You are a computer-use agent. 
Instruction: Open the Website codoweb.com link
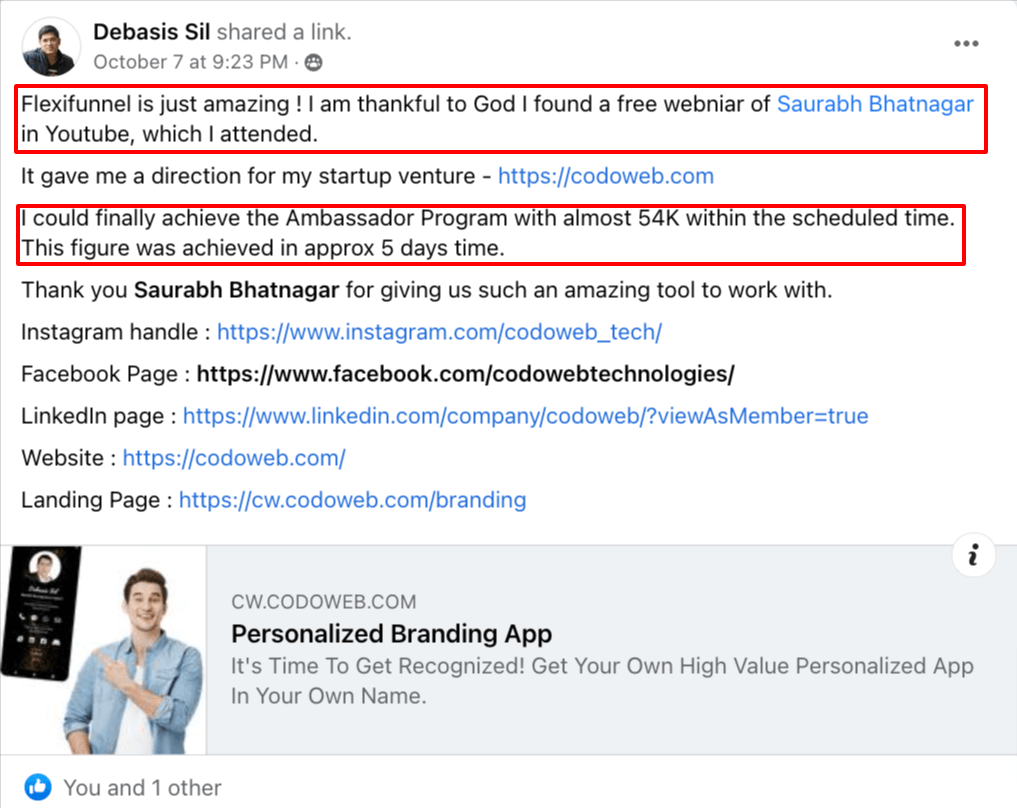(234, 458)
